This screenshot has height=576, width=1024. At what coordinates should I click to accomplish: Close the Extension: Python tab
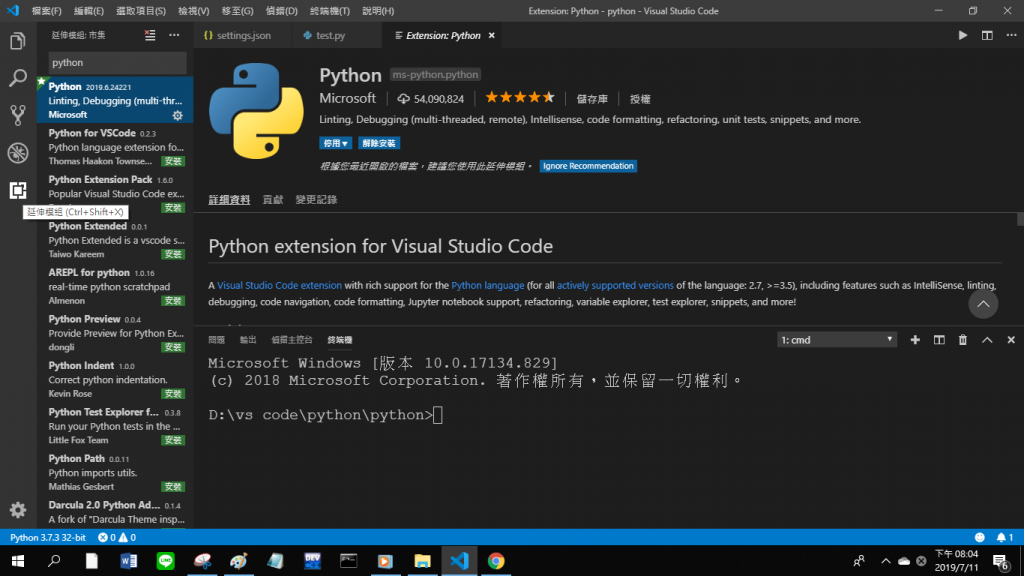tap(492, 35)
